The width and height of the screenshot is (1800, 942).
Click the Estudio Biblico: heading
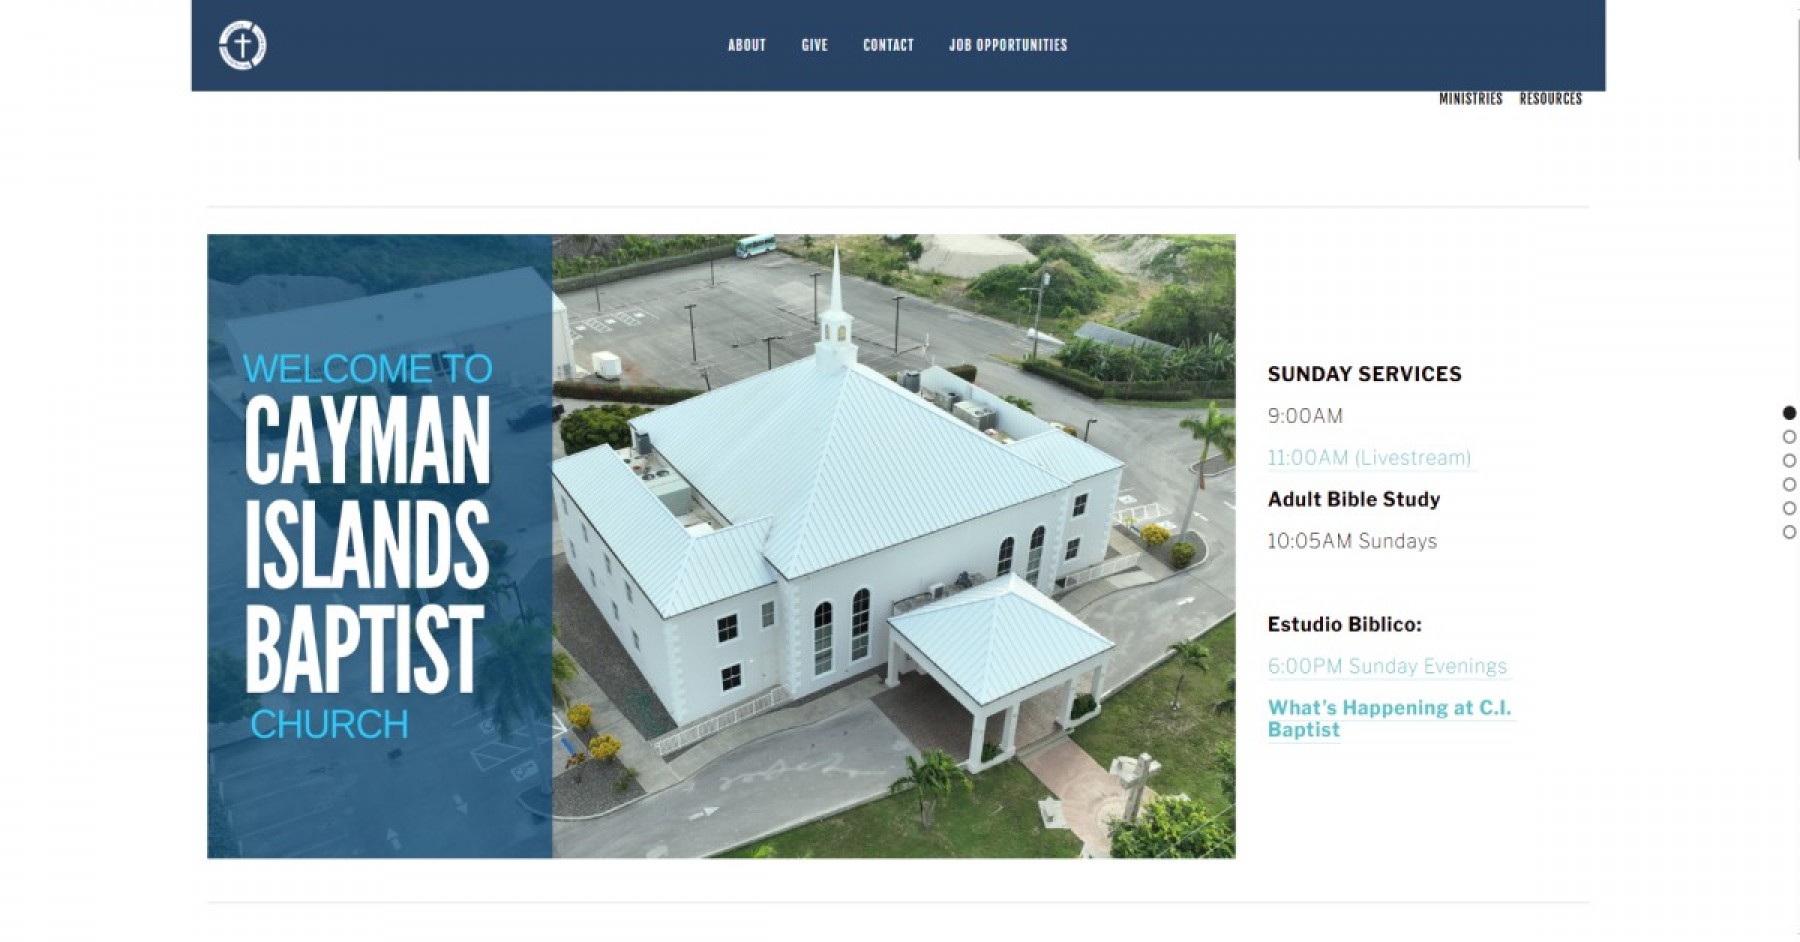click(x=1344, y=624)
